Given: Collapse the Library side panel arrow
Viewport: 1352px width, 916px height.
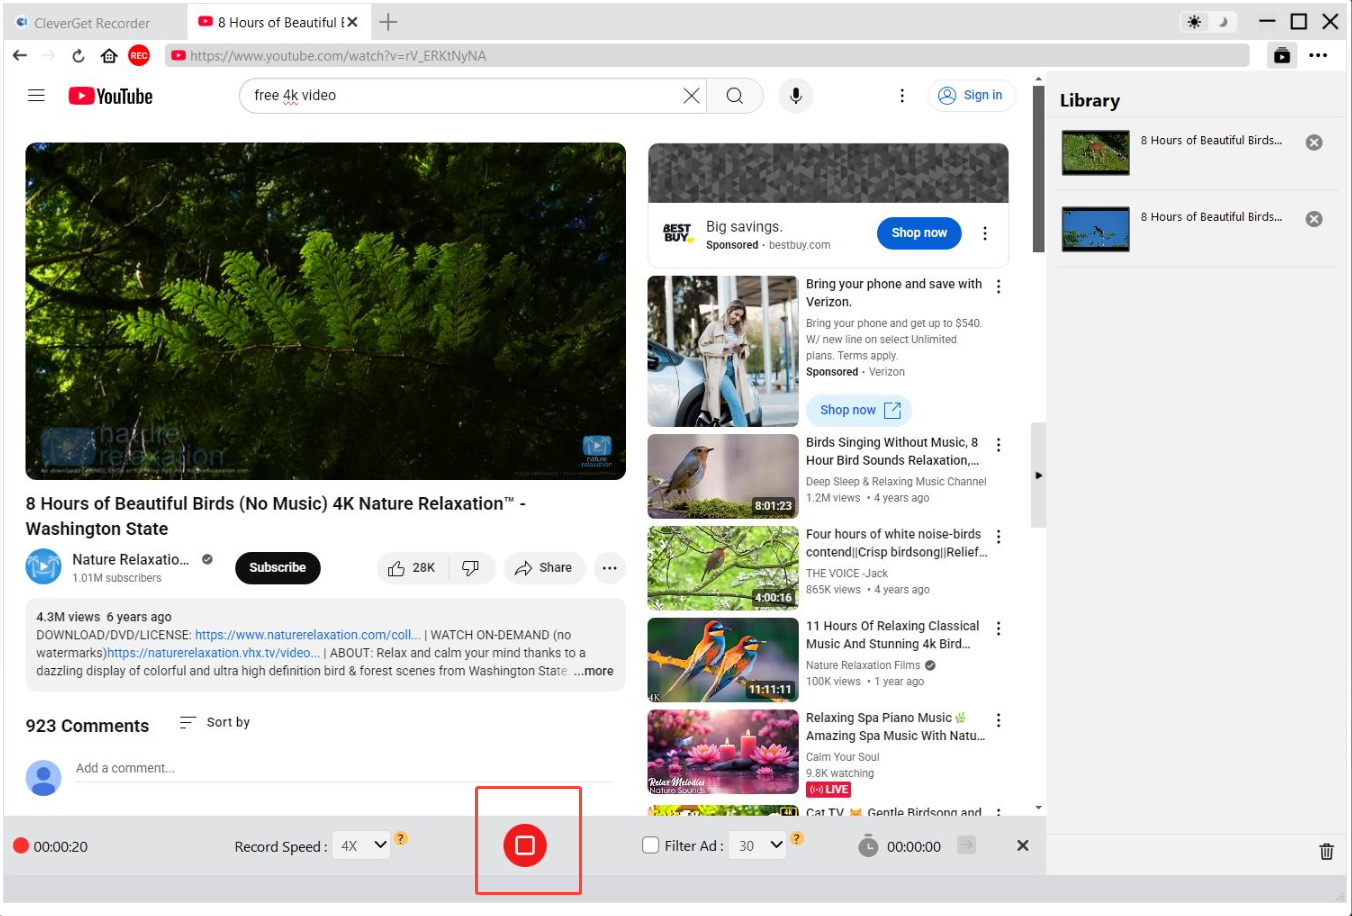Looking at the screenshot, I should (x=1038, y=475).
